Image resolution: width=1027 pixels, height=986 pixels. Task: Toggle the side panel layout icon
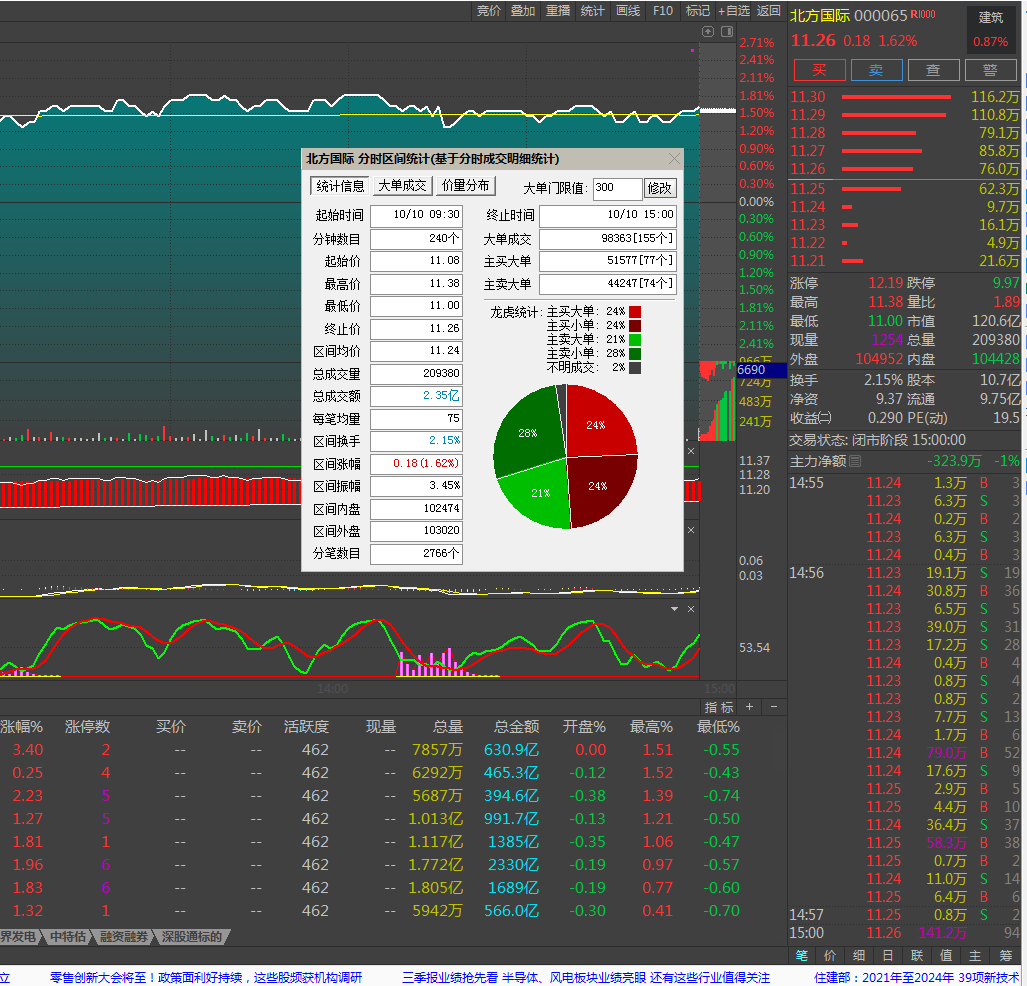pyautogui.click(x=726, y=31)
